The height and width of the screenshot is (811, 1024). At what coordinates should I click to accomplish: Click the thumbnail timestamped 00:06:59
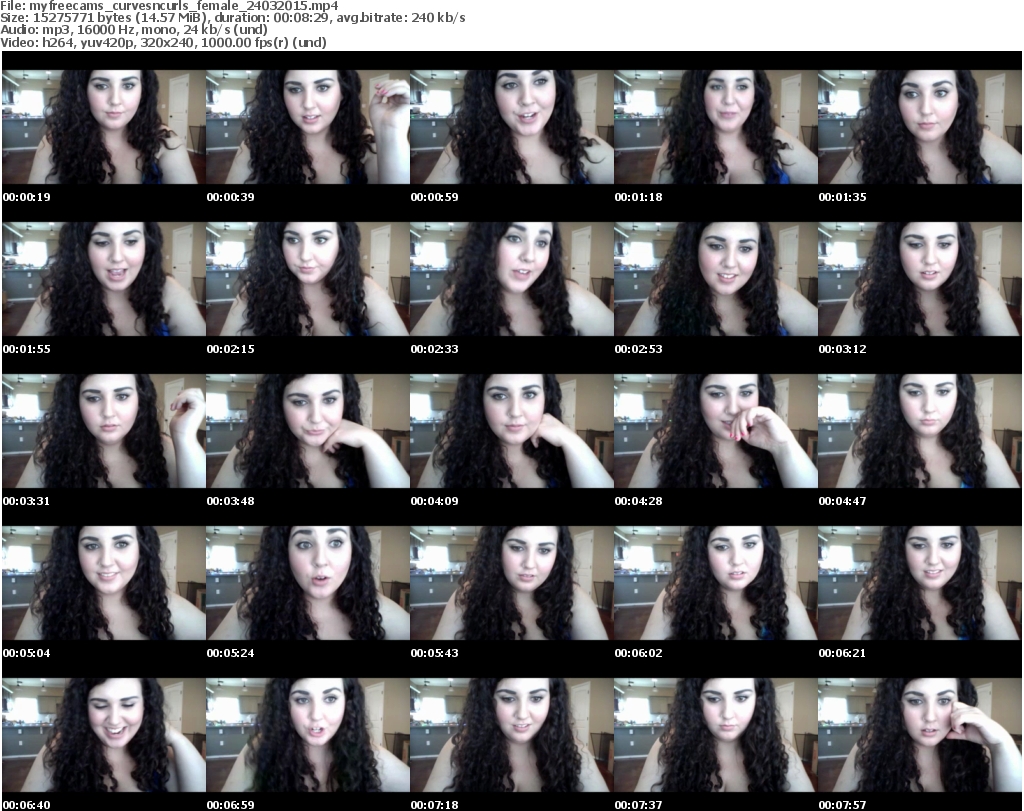(x=308, y=735)
